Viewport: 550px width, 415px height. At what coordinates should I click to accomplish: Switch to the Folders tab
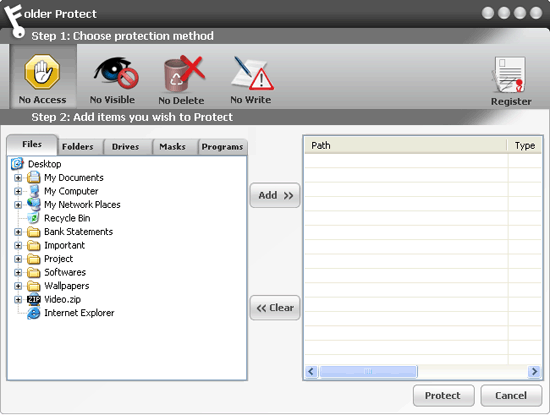click(80, 147)
